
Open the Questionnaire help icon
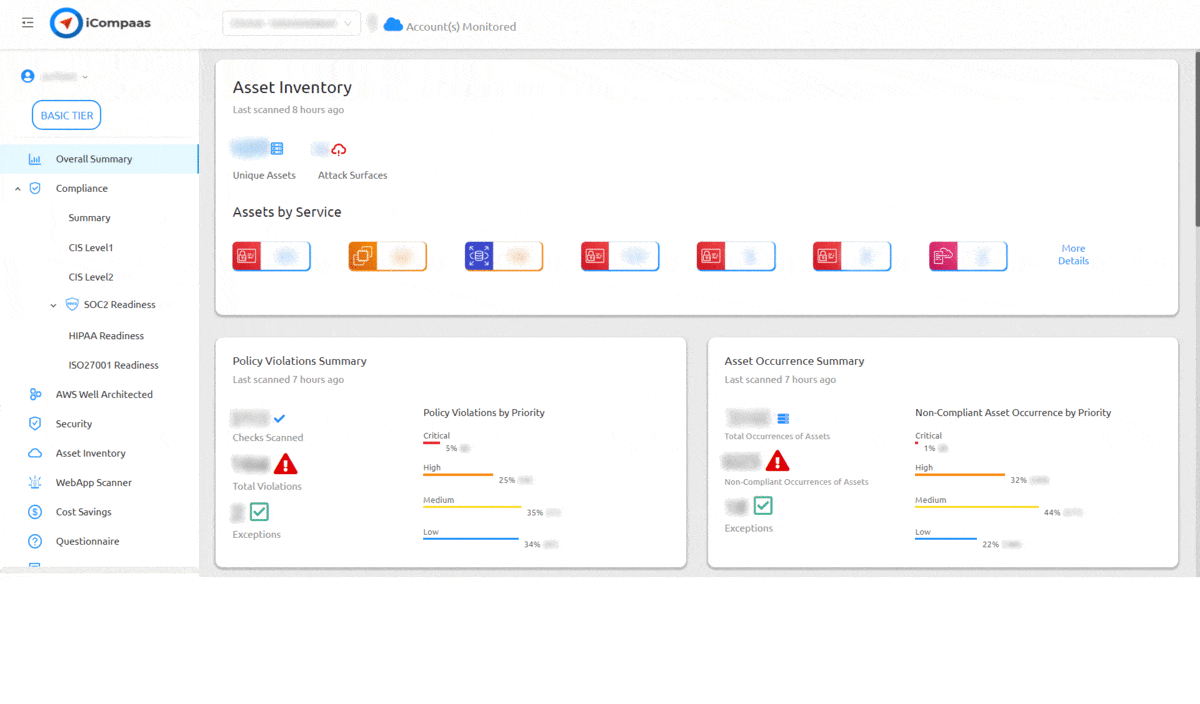[x=34, y=541]
